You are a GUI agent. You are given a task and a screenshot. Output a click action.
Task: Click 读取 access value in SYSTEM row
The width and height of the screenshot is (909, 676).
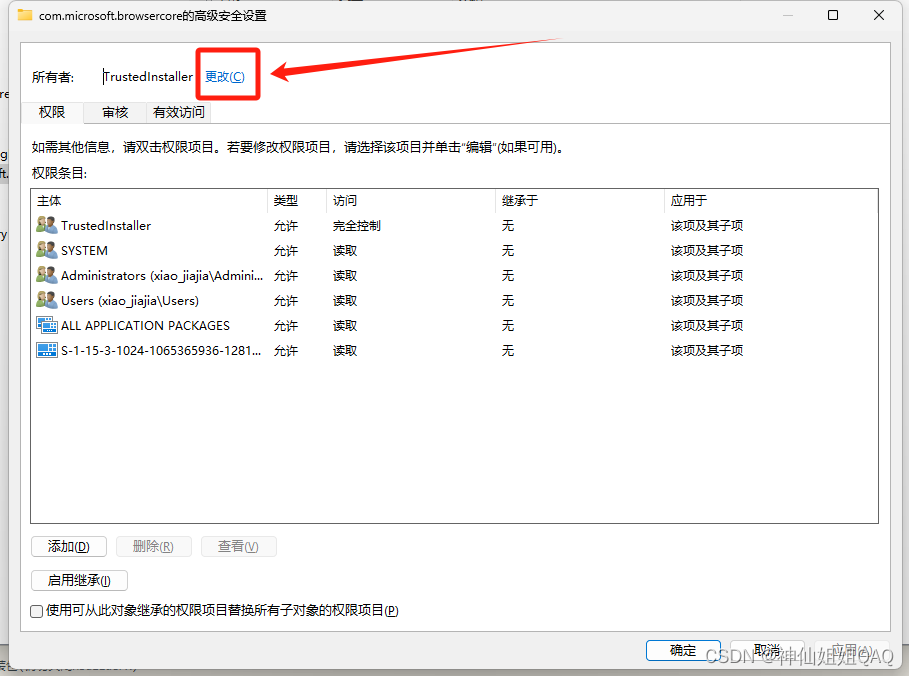pyautogui.click(x=345, y=250)
